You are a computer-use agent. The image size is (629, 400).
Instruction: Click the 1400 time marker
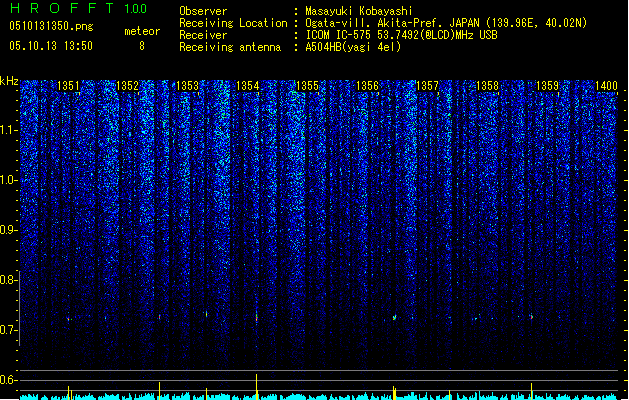pos(607,86)
